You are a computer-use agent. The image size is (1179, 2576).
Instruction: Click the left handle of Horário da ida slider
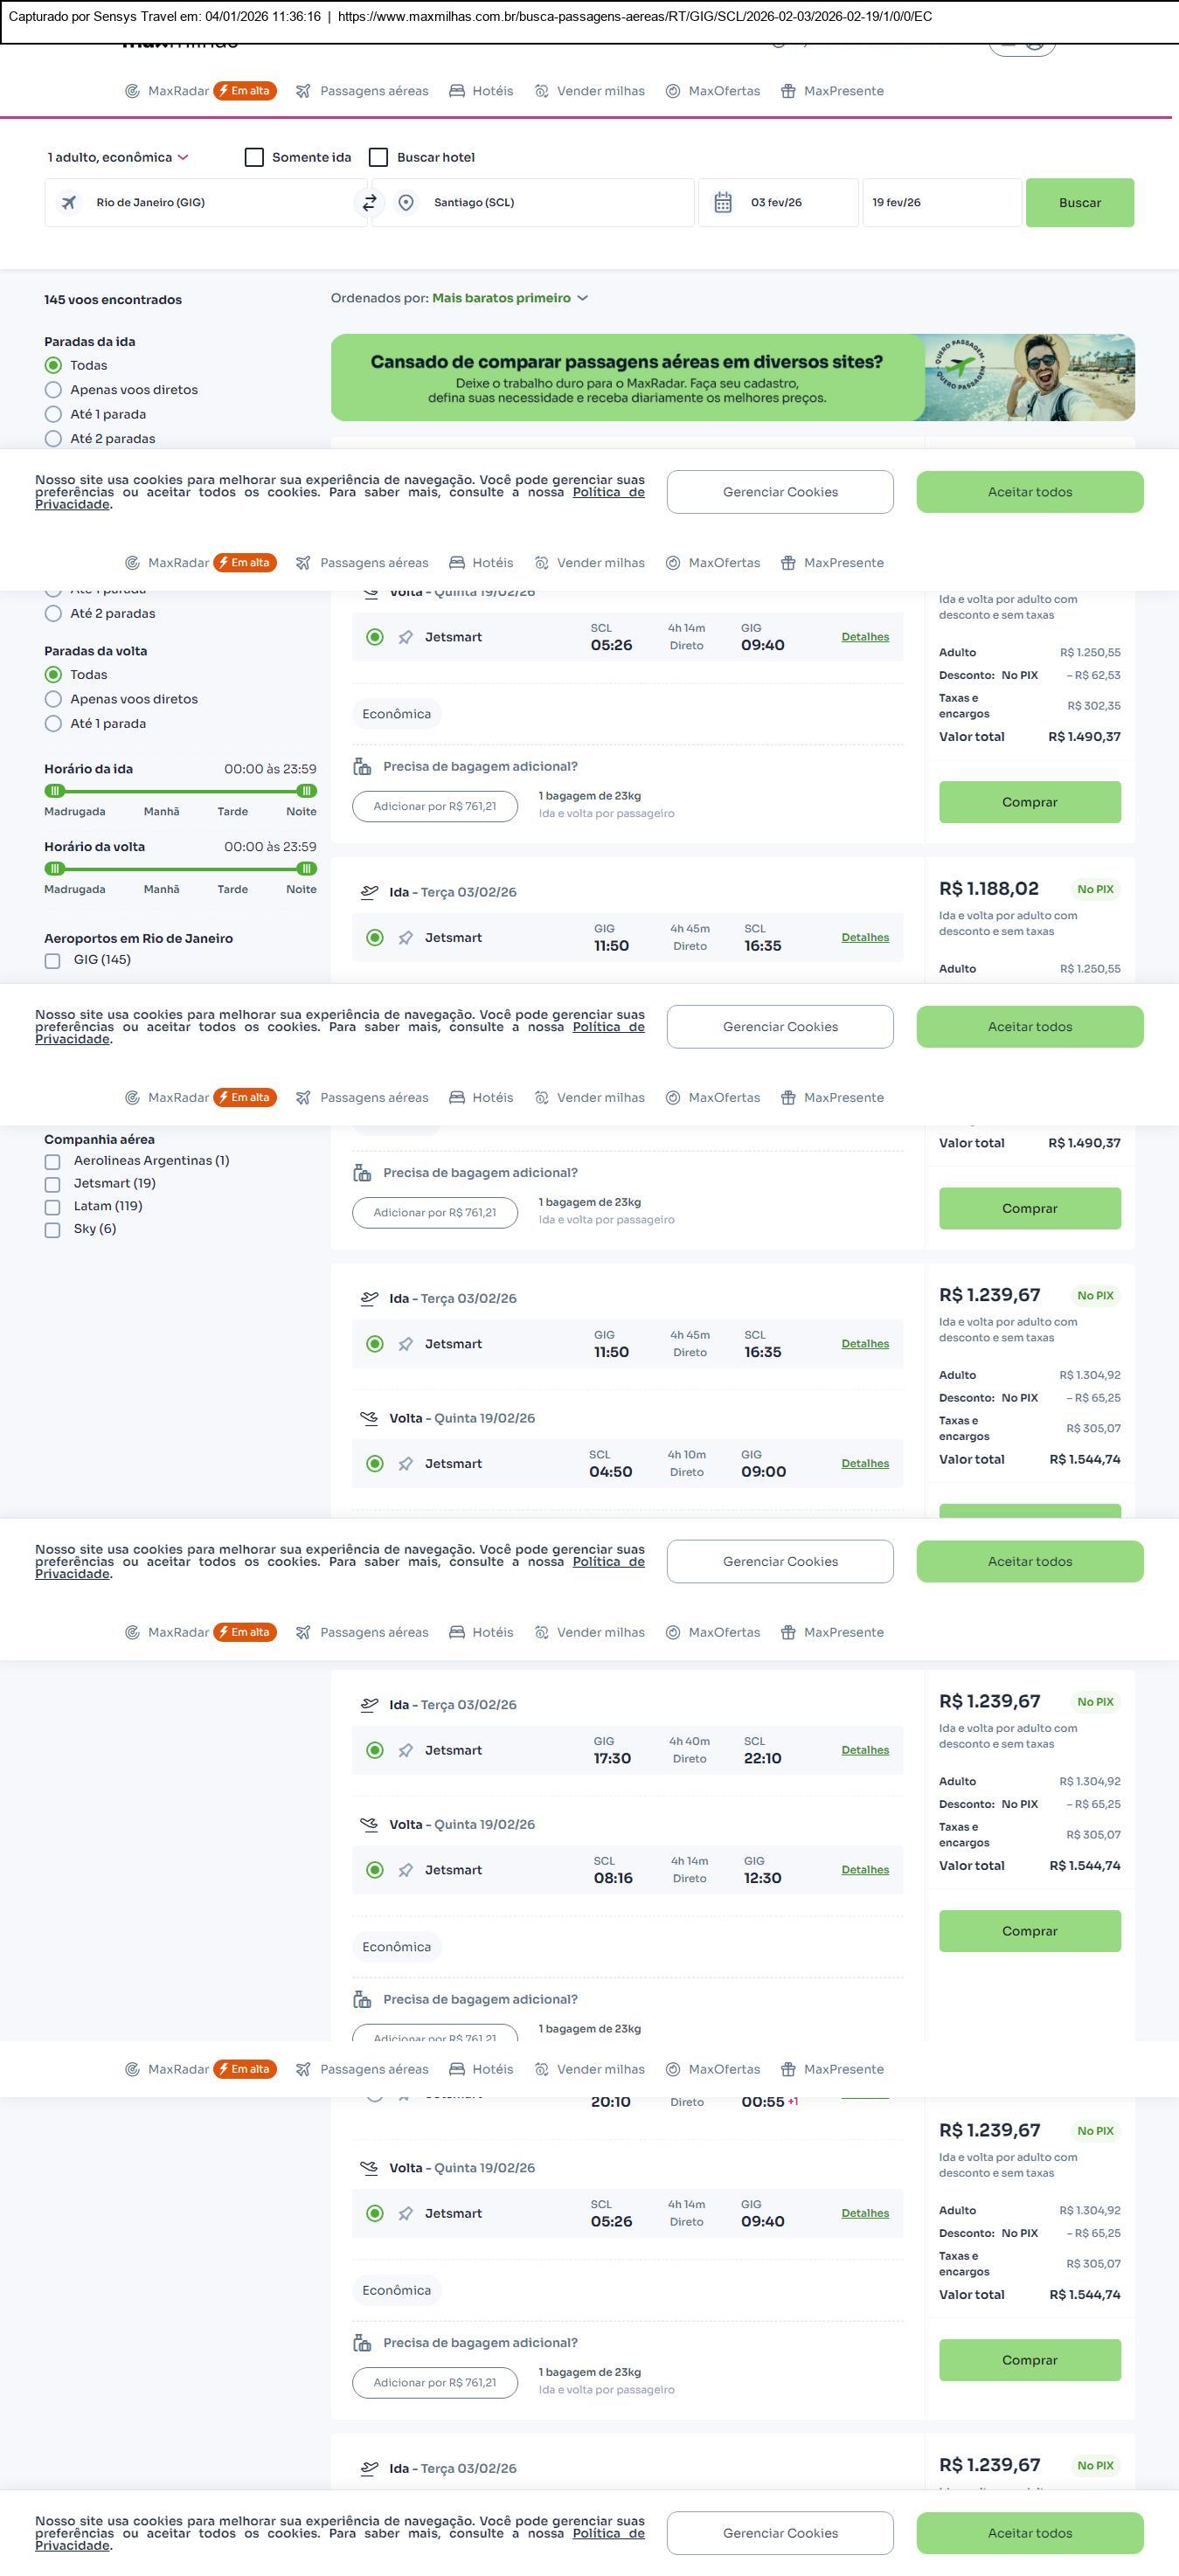pyautogui.click(x=55, y=791)
